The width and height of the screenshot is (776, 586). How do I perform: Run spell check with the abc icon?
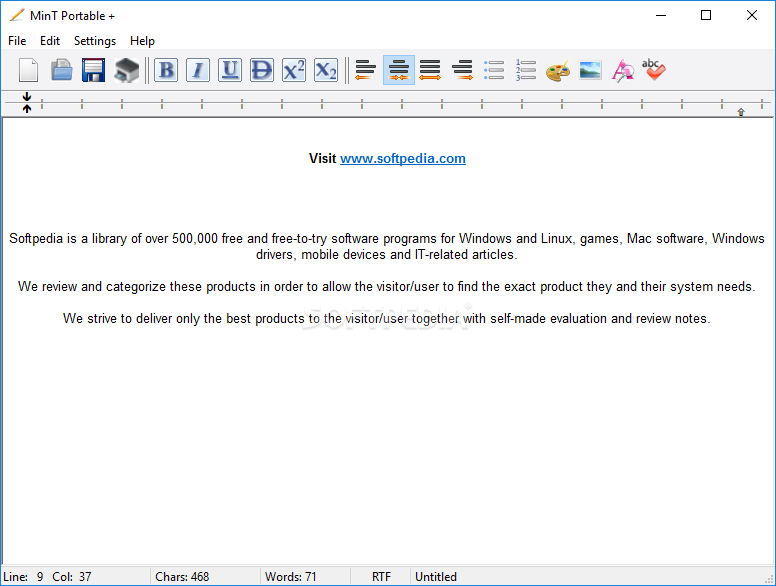pyautogui.click(x=654, y=70)
